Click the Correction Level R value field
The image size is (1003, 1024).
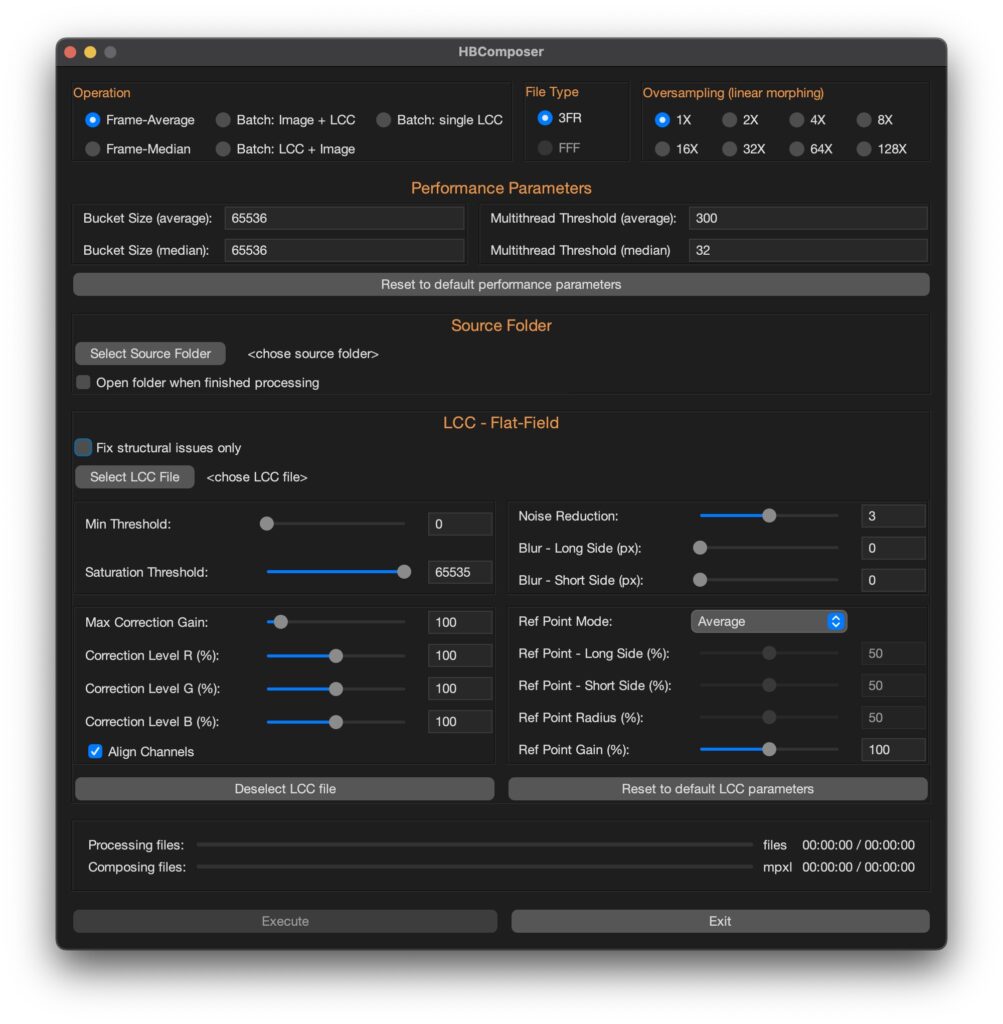pos(460,656)
